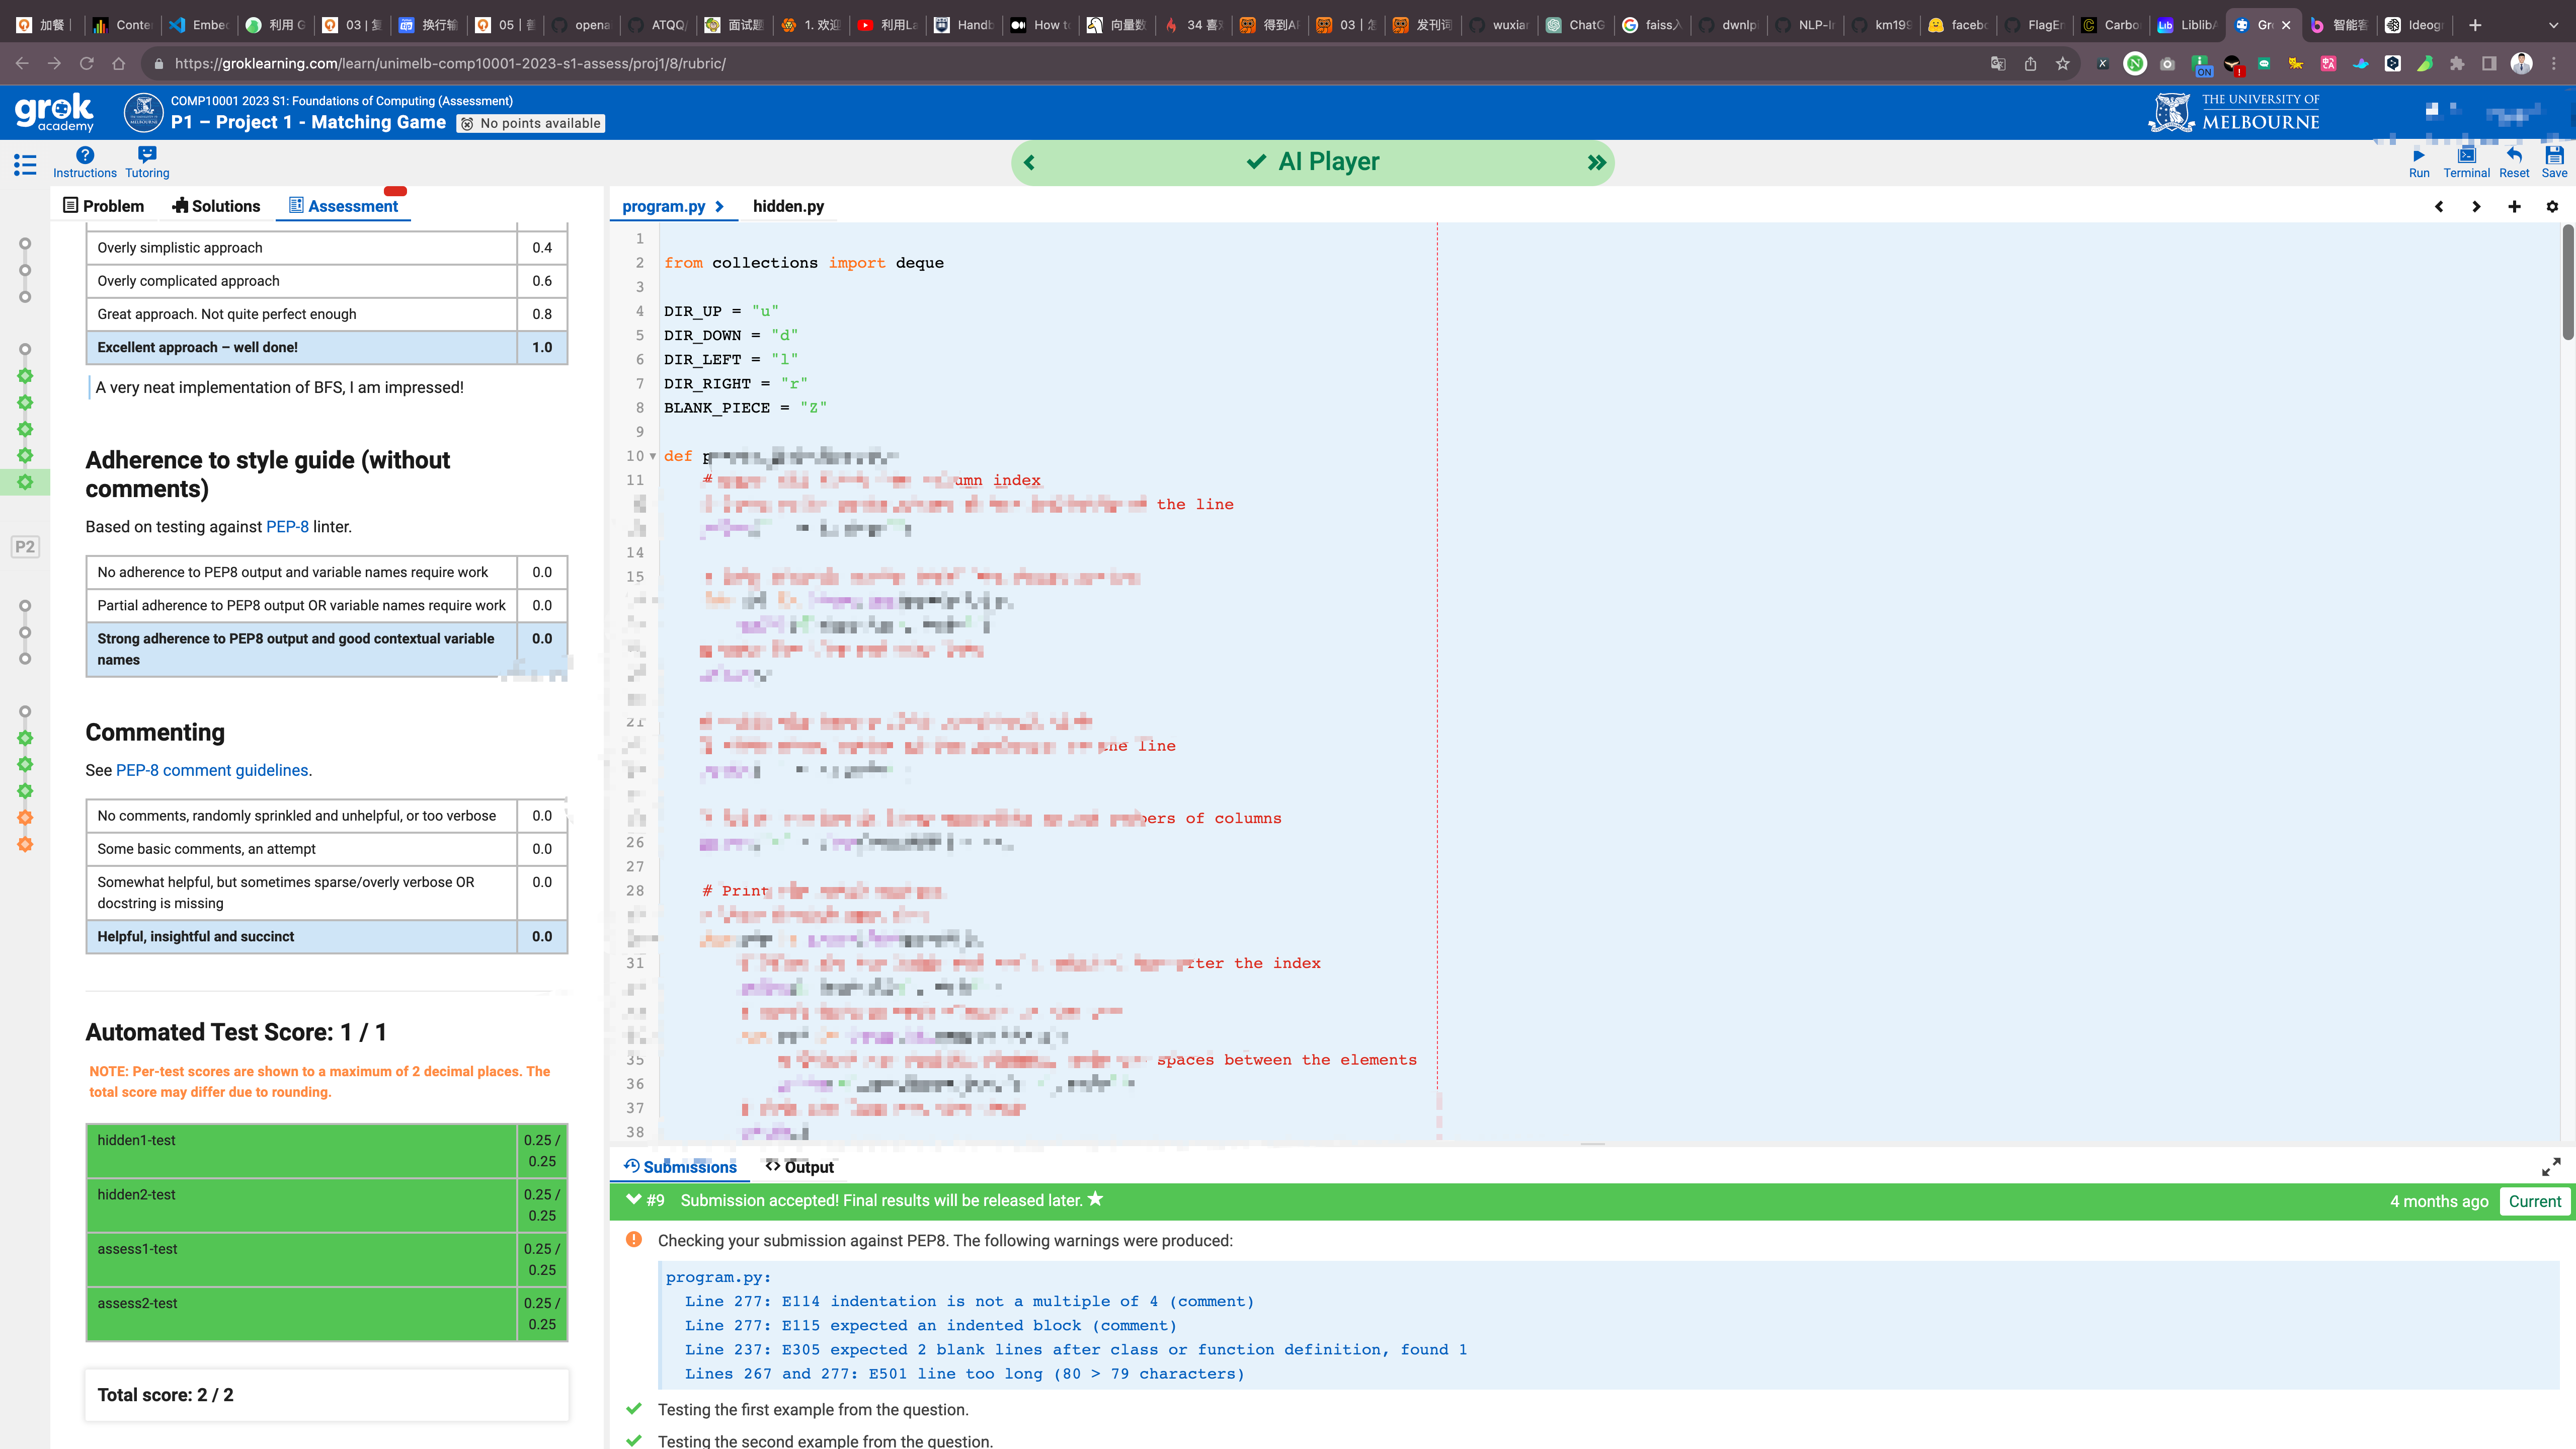Collapse submission #9 with its chevron
The width and height of the screenshot is (2576, 1449).
(633, 1200)
